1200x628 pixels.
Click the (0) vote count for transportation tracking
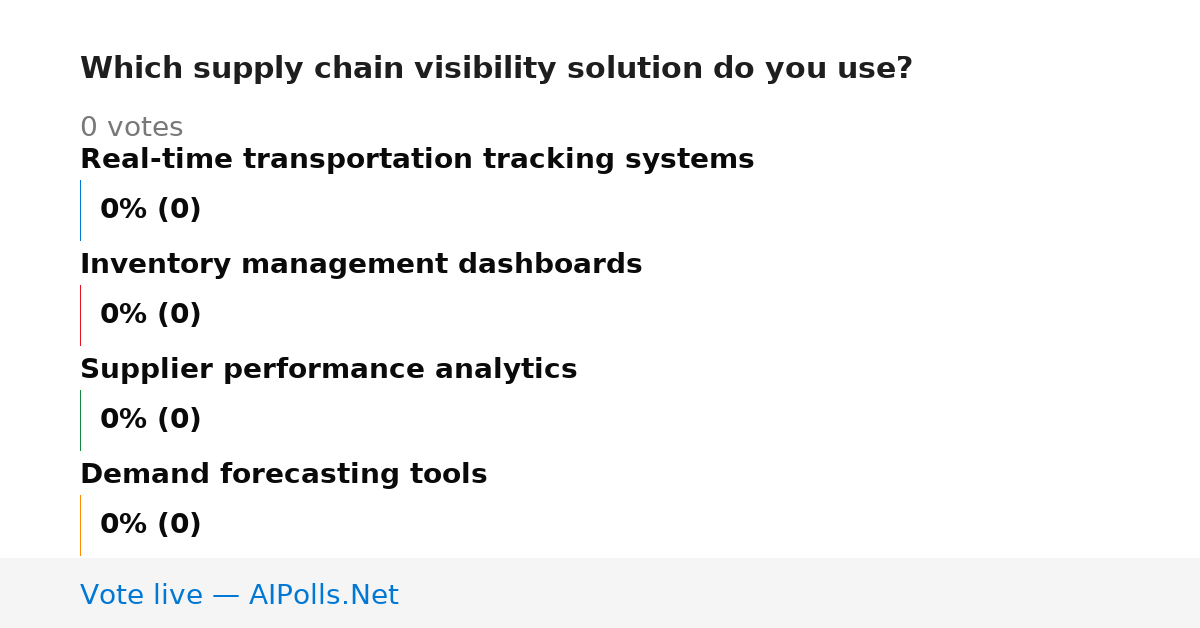coord(179,210)
